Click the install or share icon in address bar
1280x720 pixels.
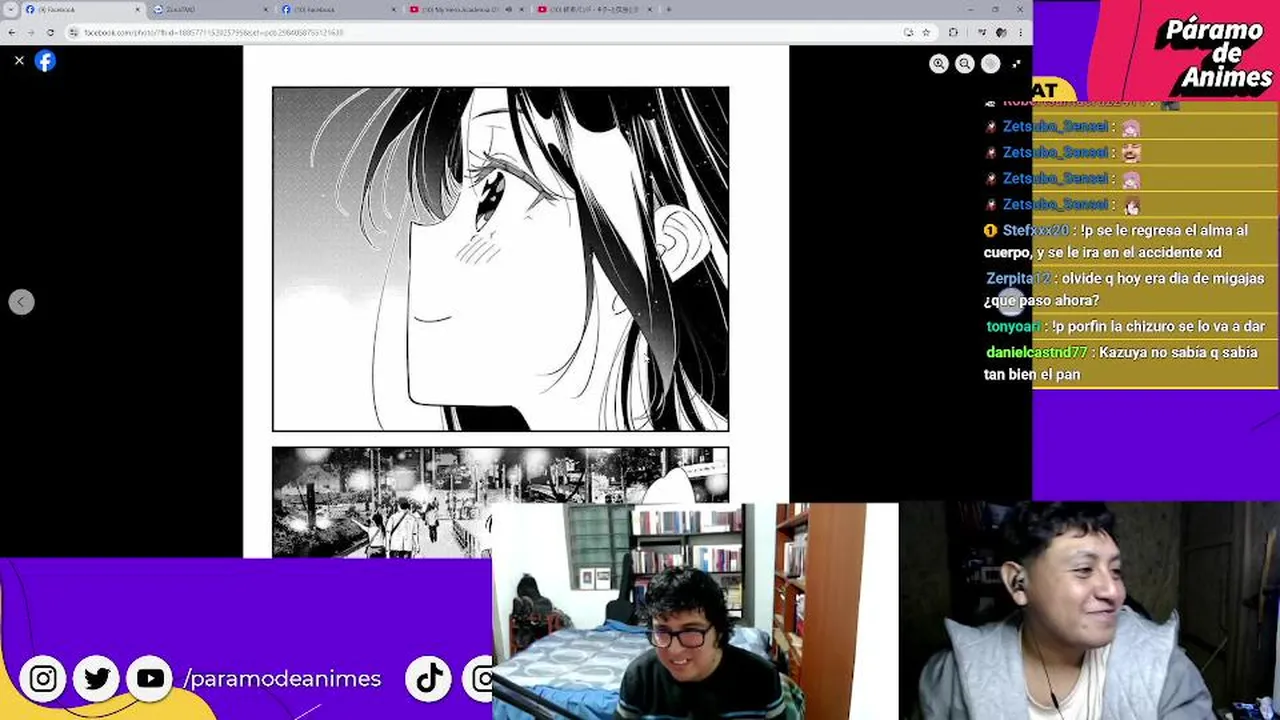point(908,32)
